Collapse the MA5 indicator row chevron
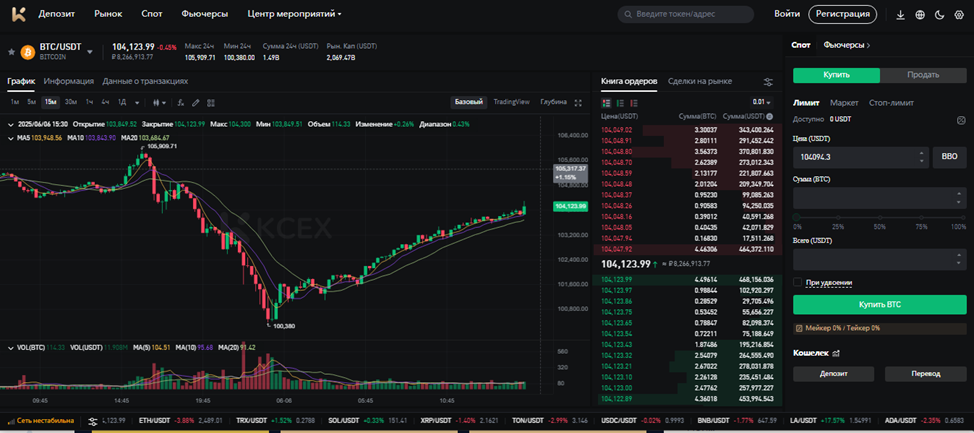 point(11,138)
